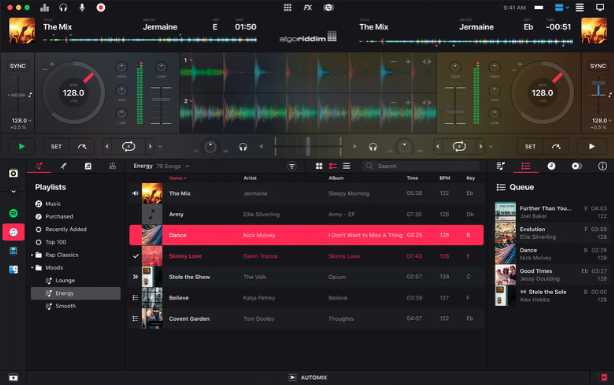Viewport: 614px width, 385px height.
Task: Open the Spotify source in the sidebar
Action: (13, 213)
